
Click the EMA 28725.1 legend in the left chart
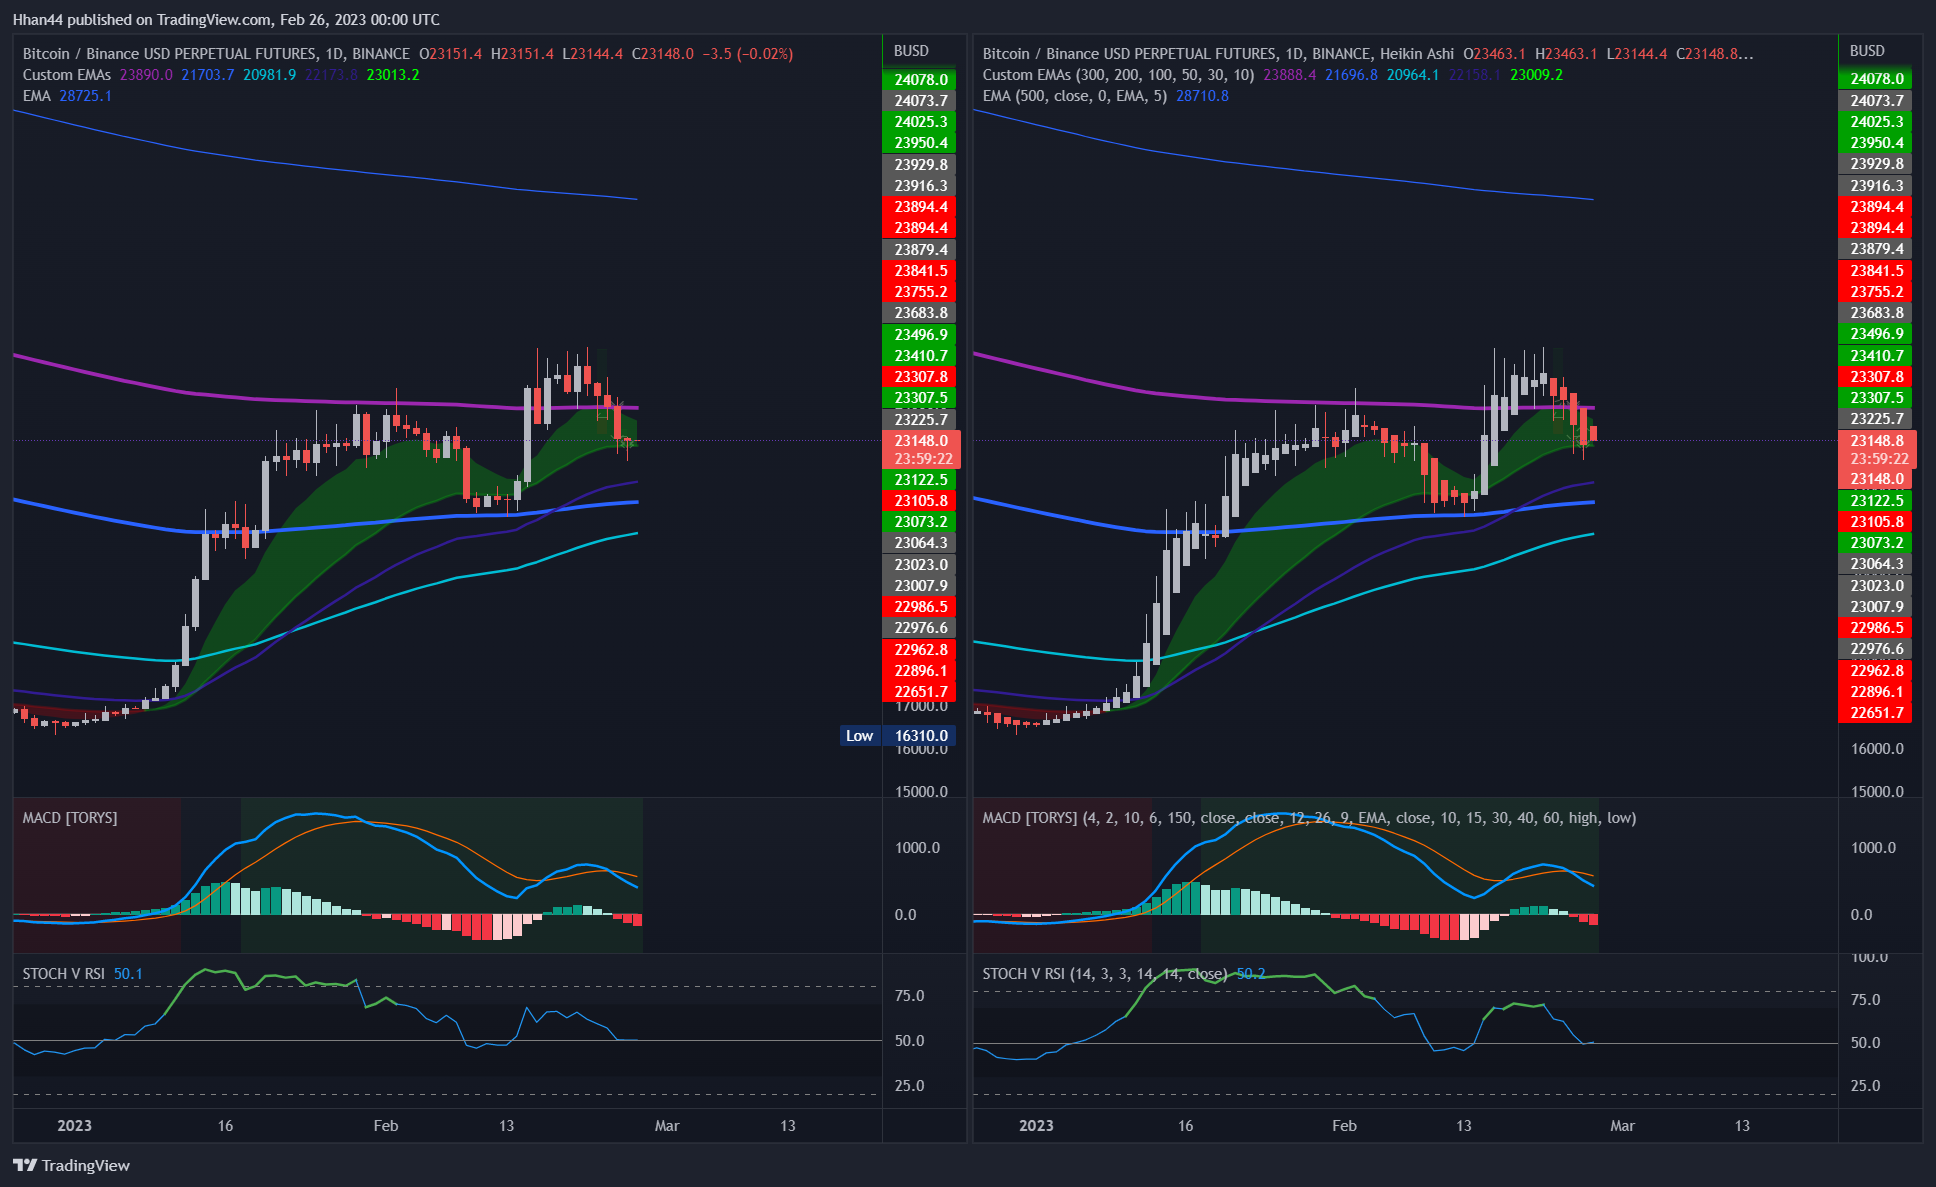click(67, 96)
